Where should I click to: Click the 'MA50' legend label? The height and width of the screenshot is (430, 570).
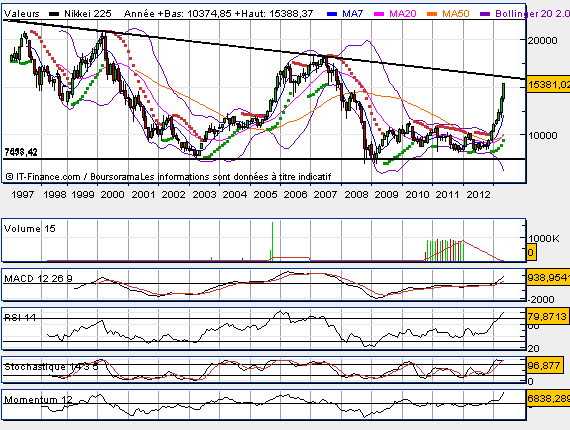point(455,14)
